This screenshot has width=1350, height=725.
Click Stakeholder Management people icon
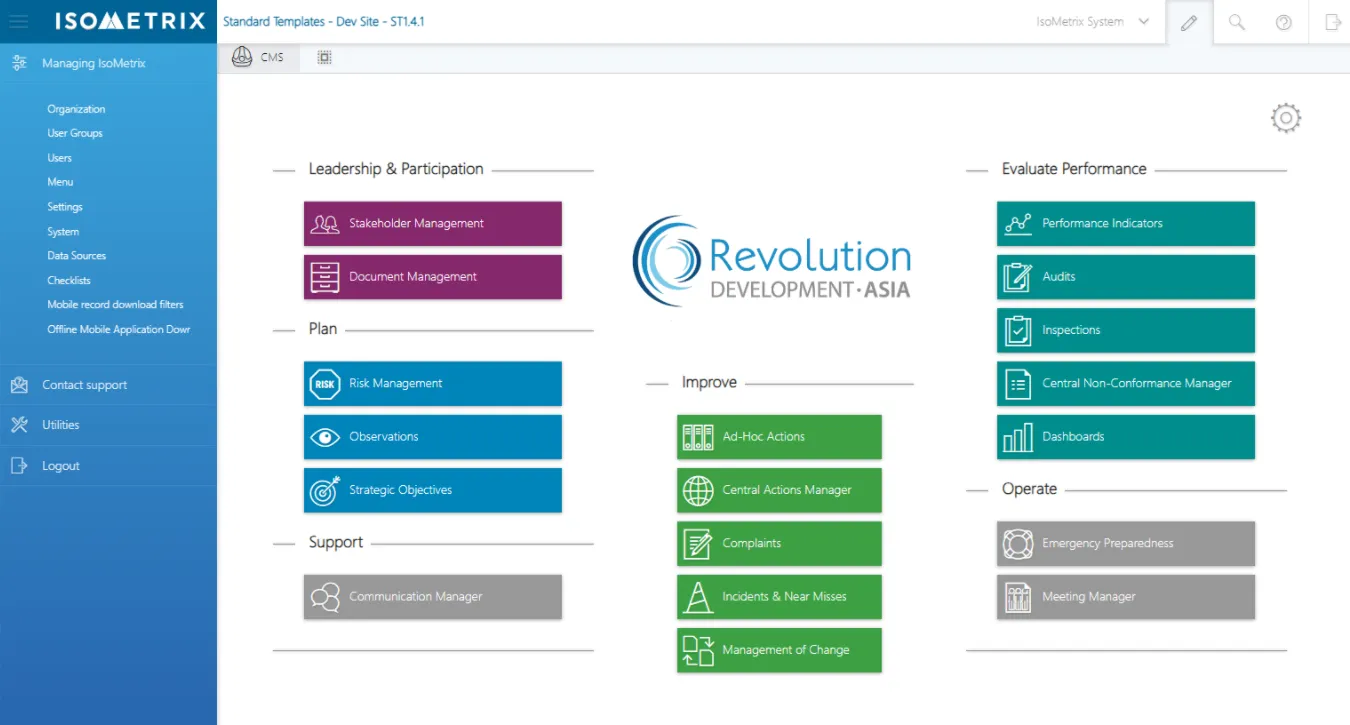coord(325,224)
